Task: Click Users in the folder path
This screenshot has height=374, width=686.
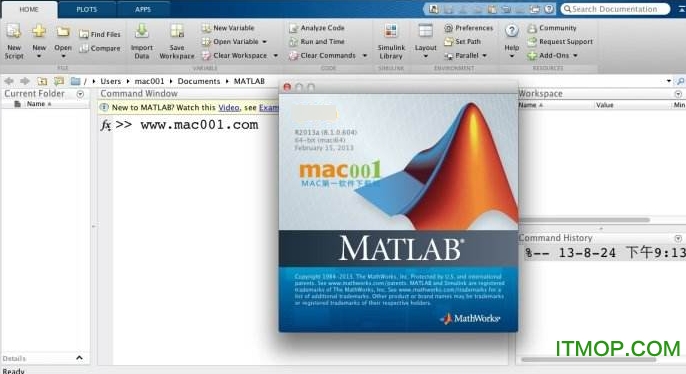Action: tap(110, 81)
